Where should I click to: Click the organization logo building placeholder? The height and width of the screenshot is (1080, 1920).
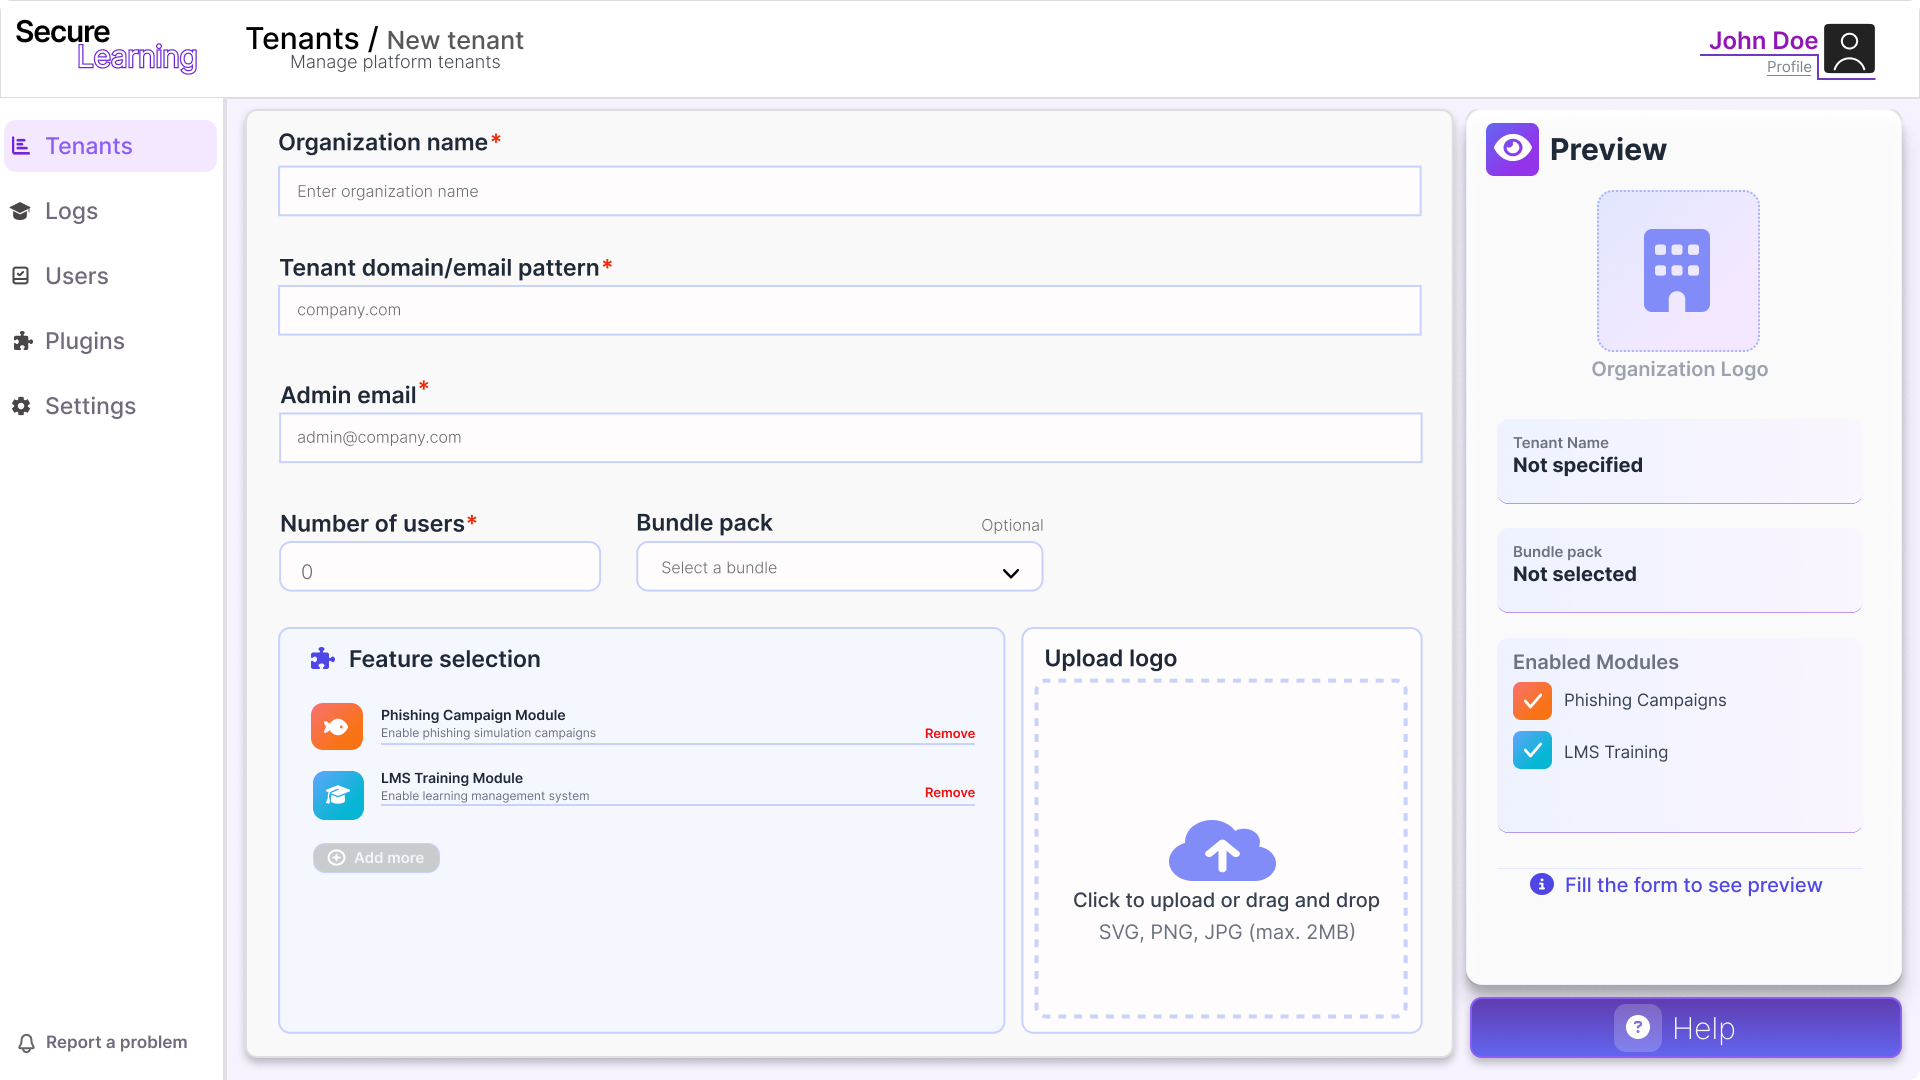click(1677, 271)
